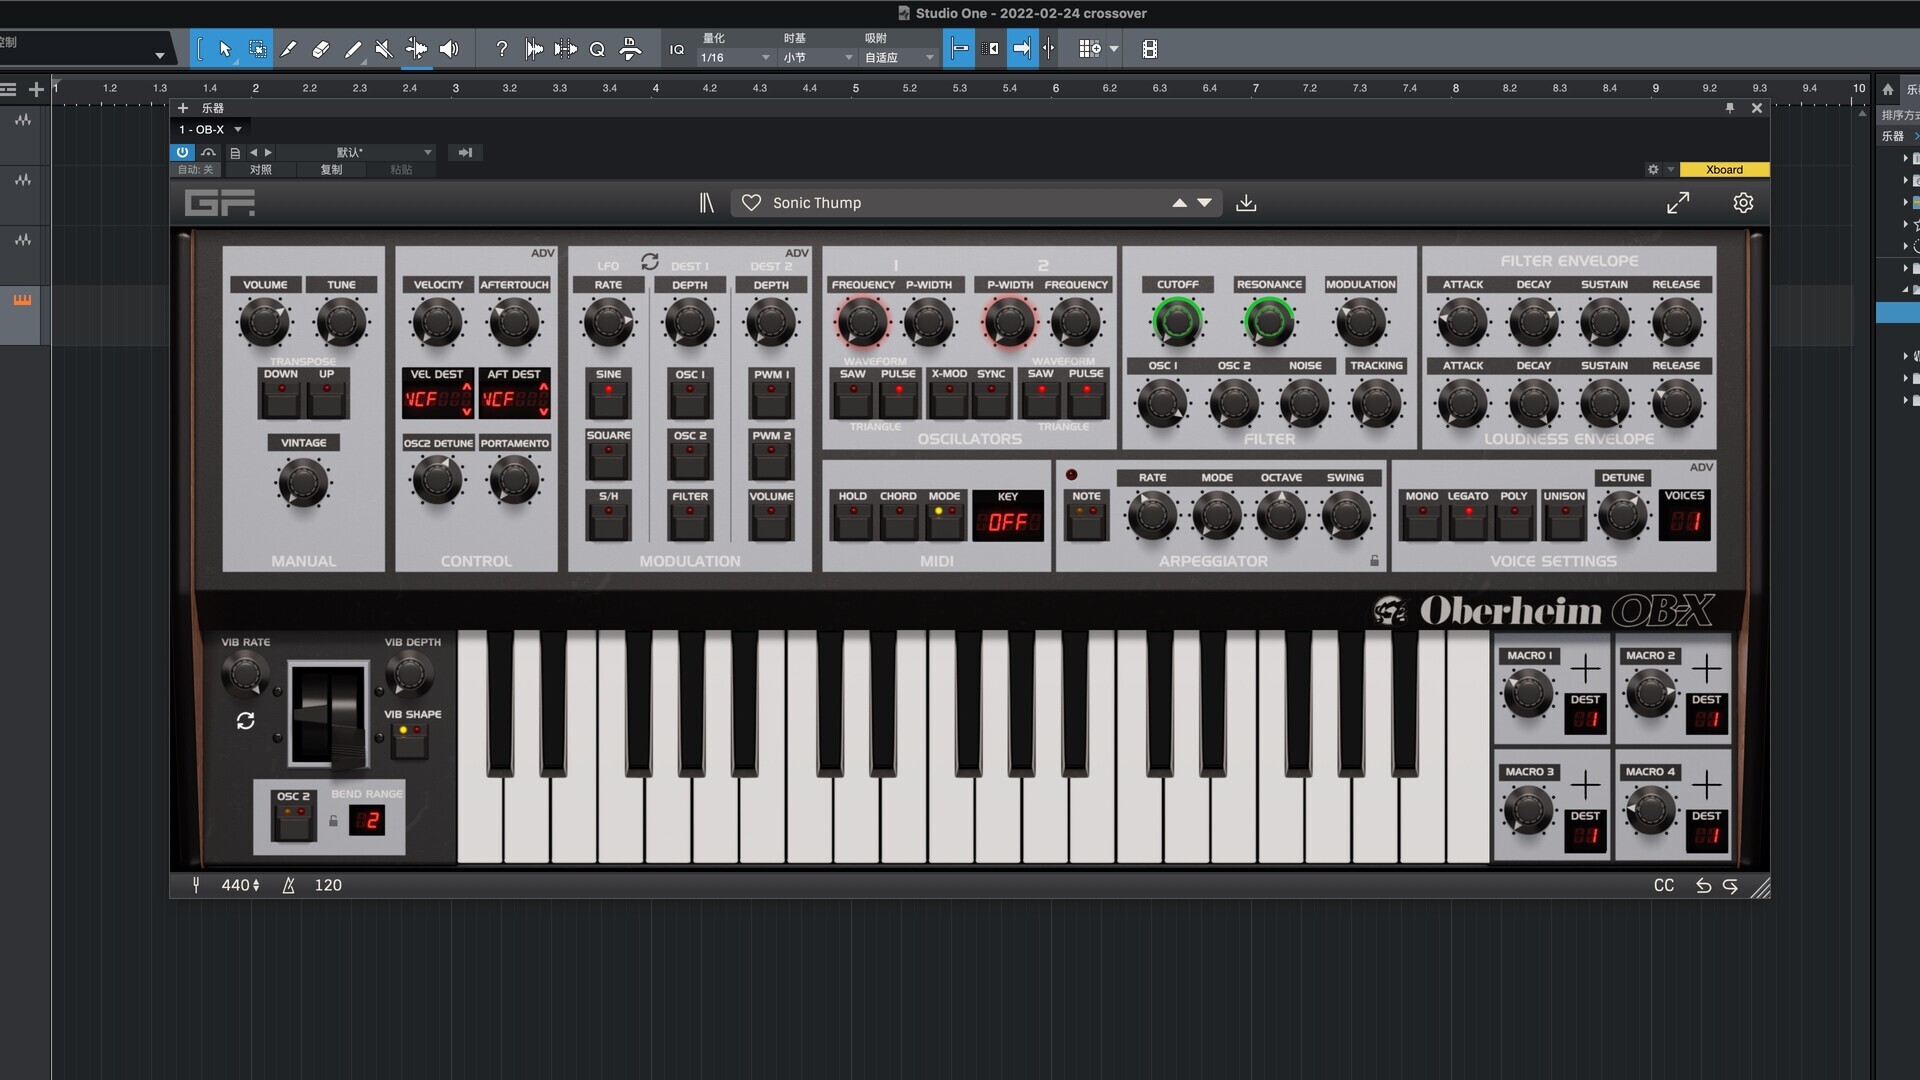Viewport: 1920px width, 1080px height.
Task: Click the VOICES number display
Action: [x=1685, y=522]
